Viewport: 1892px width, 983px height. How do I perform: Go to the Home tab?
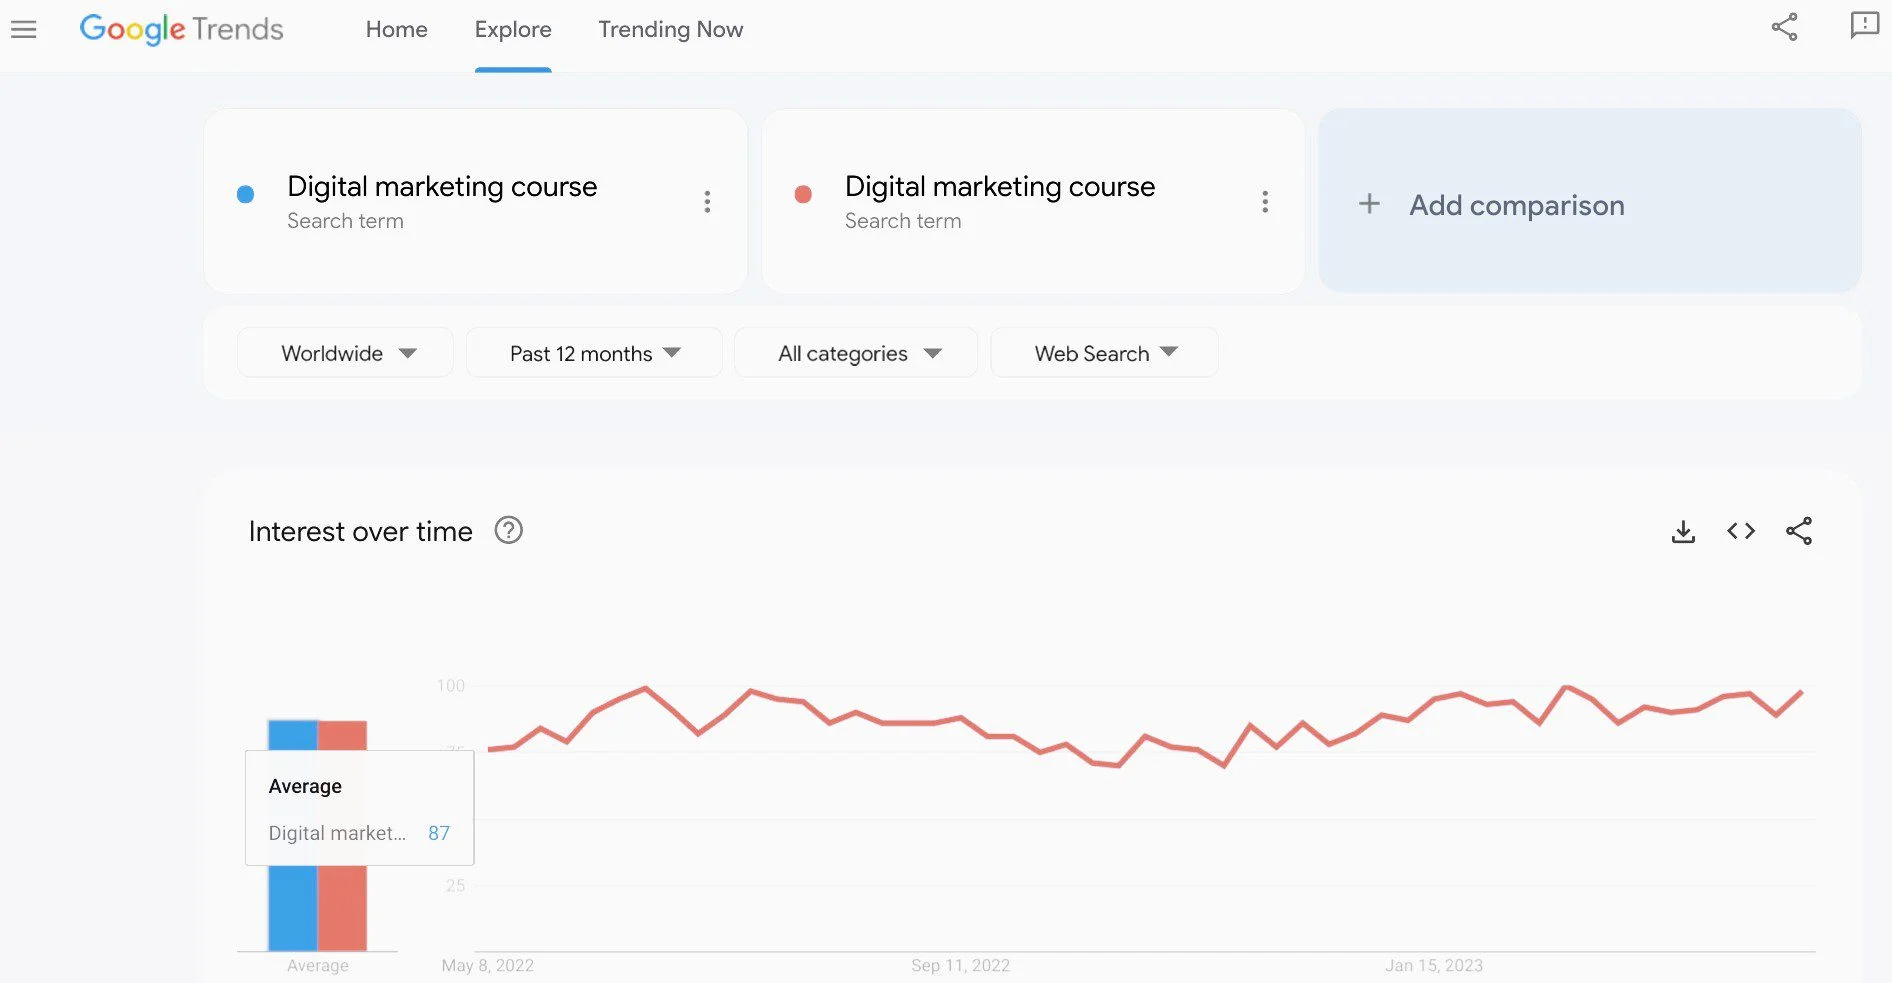[x=396, y=30]
